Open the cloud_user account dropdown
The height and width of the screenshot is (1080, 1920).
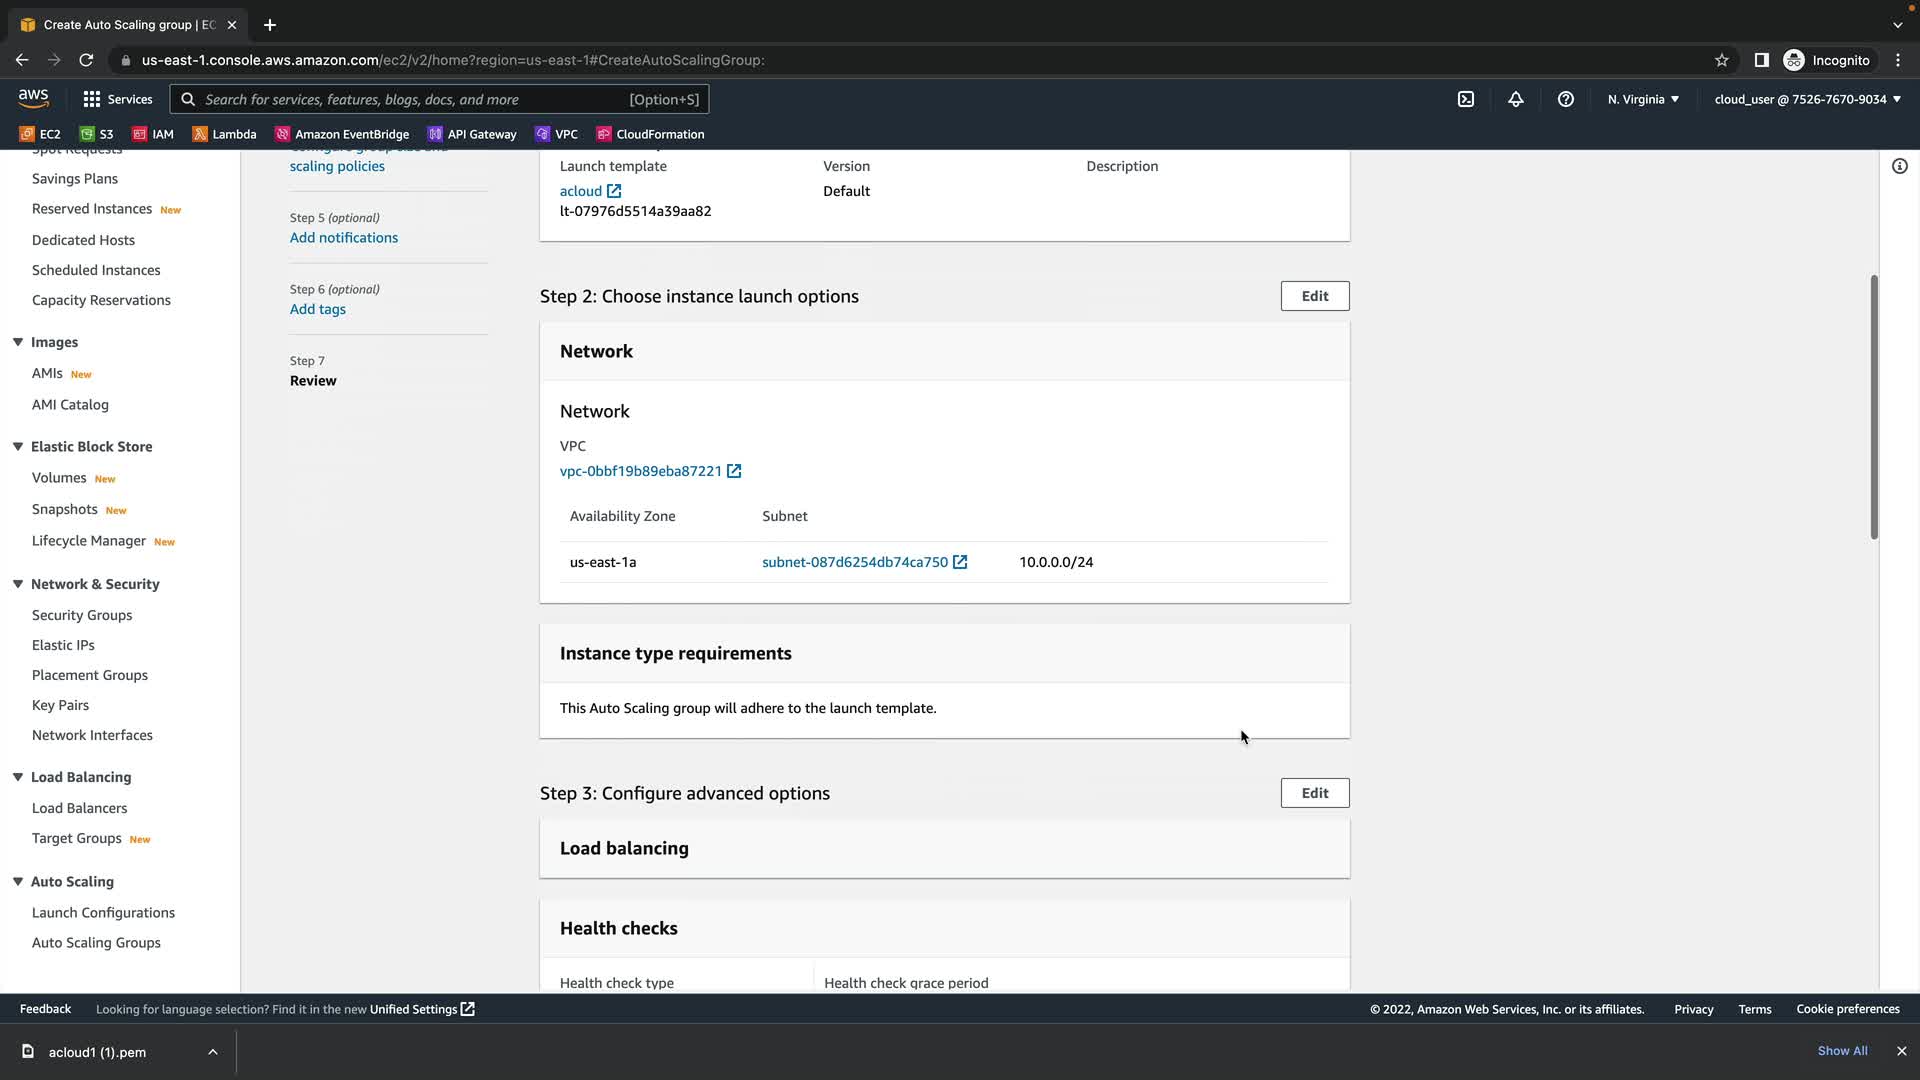pyautogui.click(x=1807, y=99)
